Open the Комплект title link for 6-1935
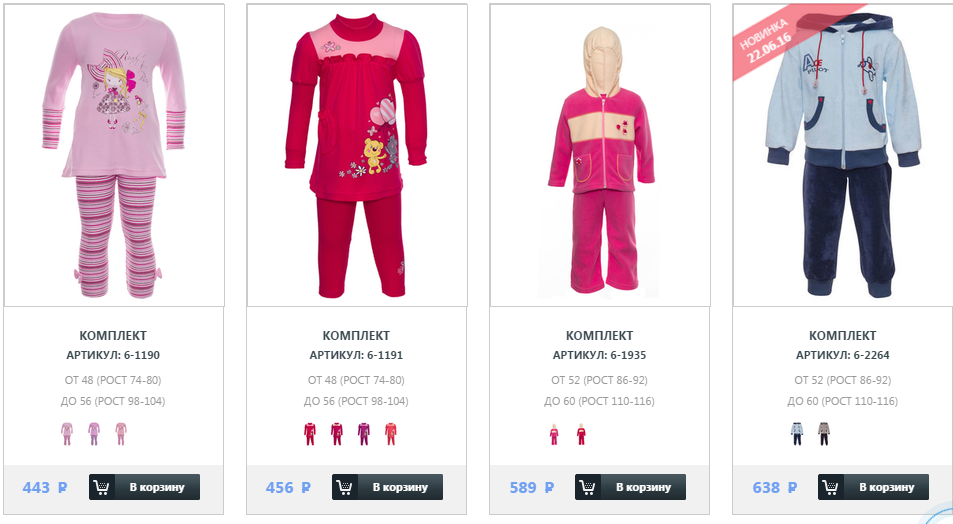Image resolution: width=953 pixels, height=524 pixels. coord(599,336)
